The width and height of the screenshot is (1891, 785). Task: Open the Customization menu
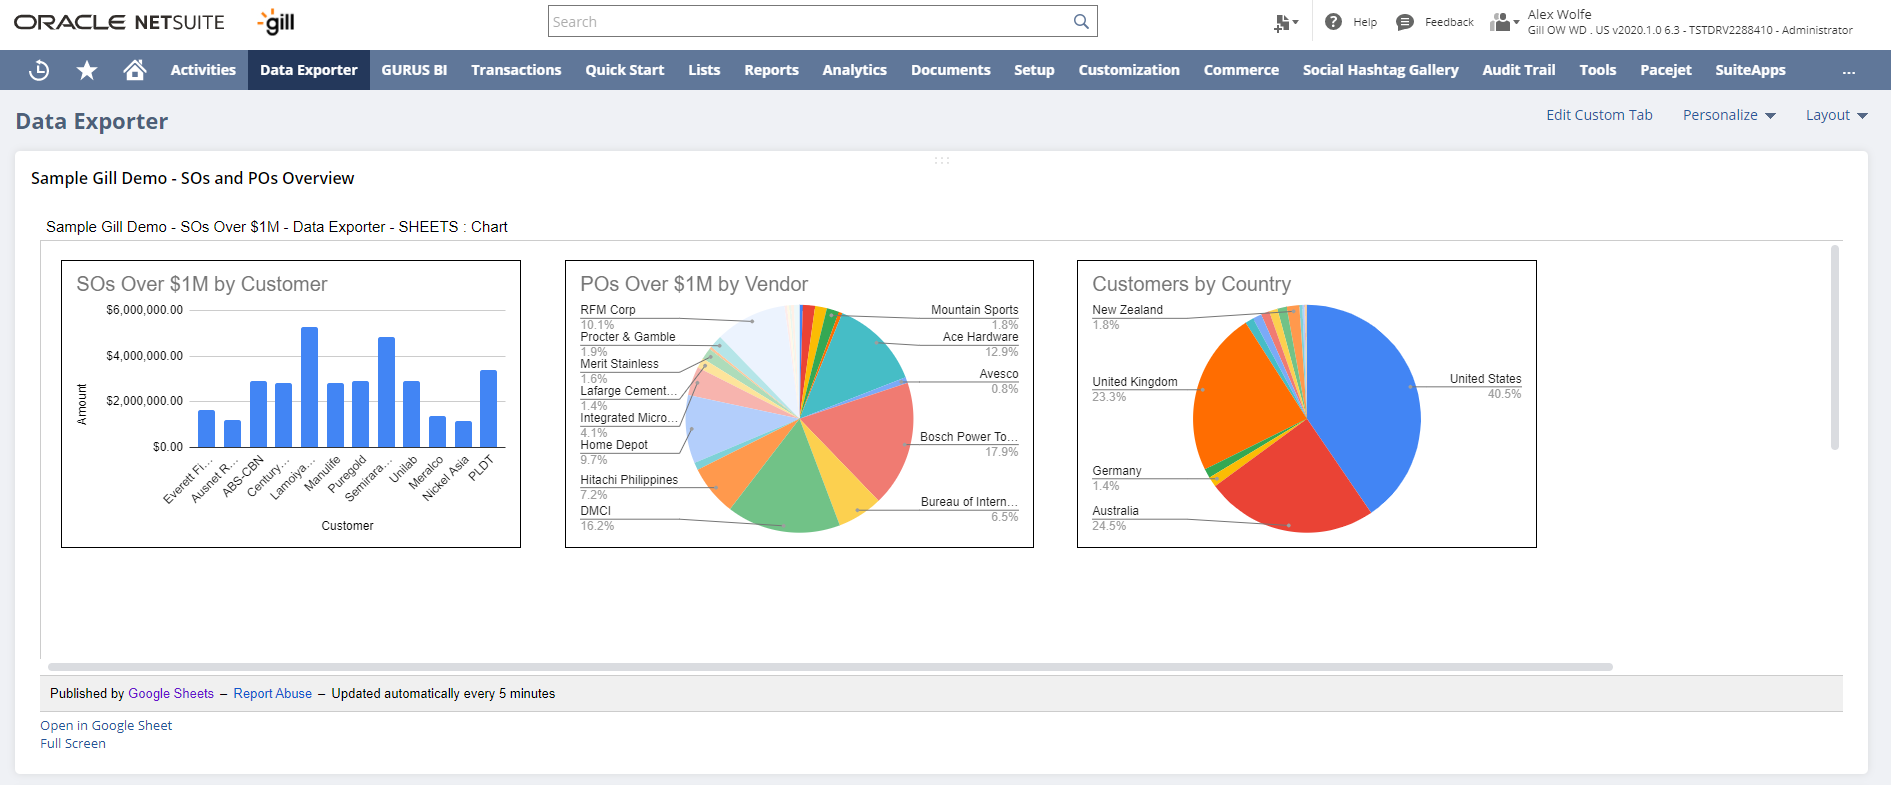point(1129,70)
